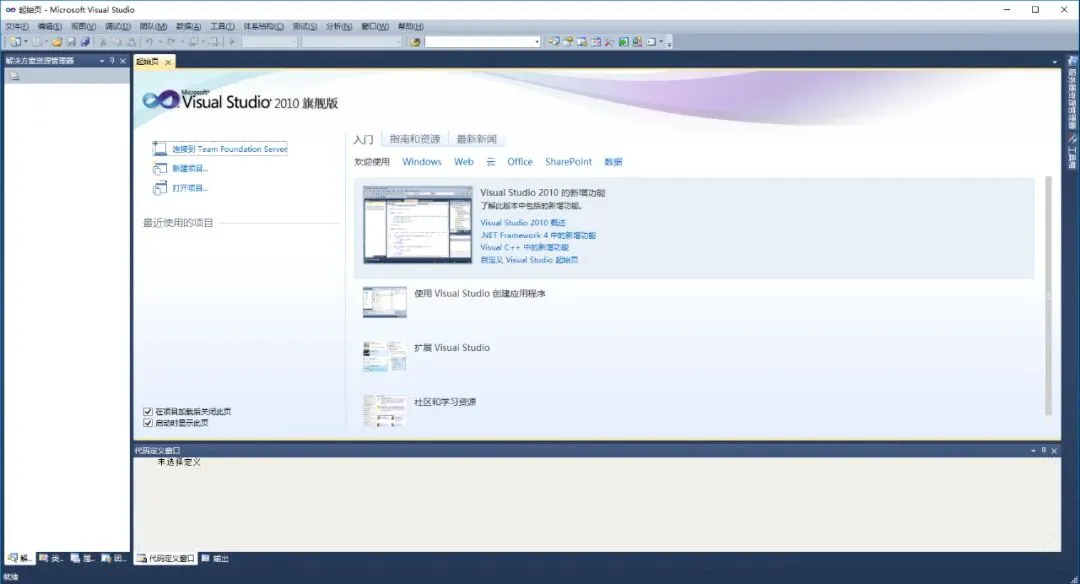This screenshot has height=584, width=1080.
Task: Expand the Undo history dropdown arrow
Action: coord(160,41)
